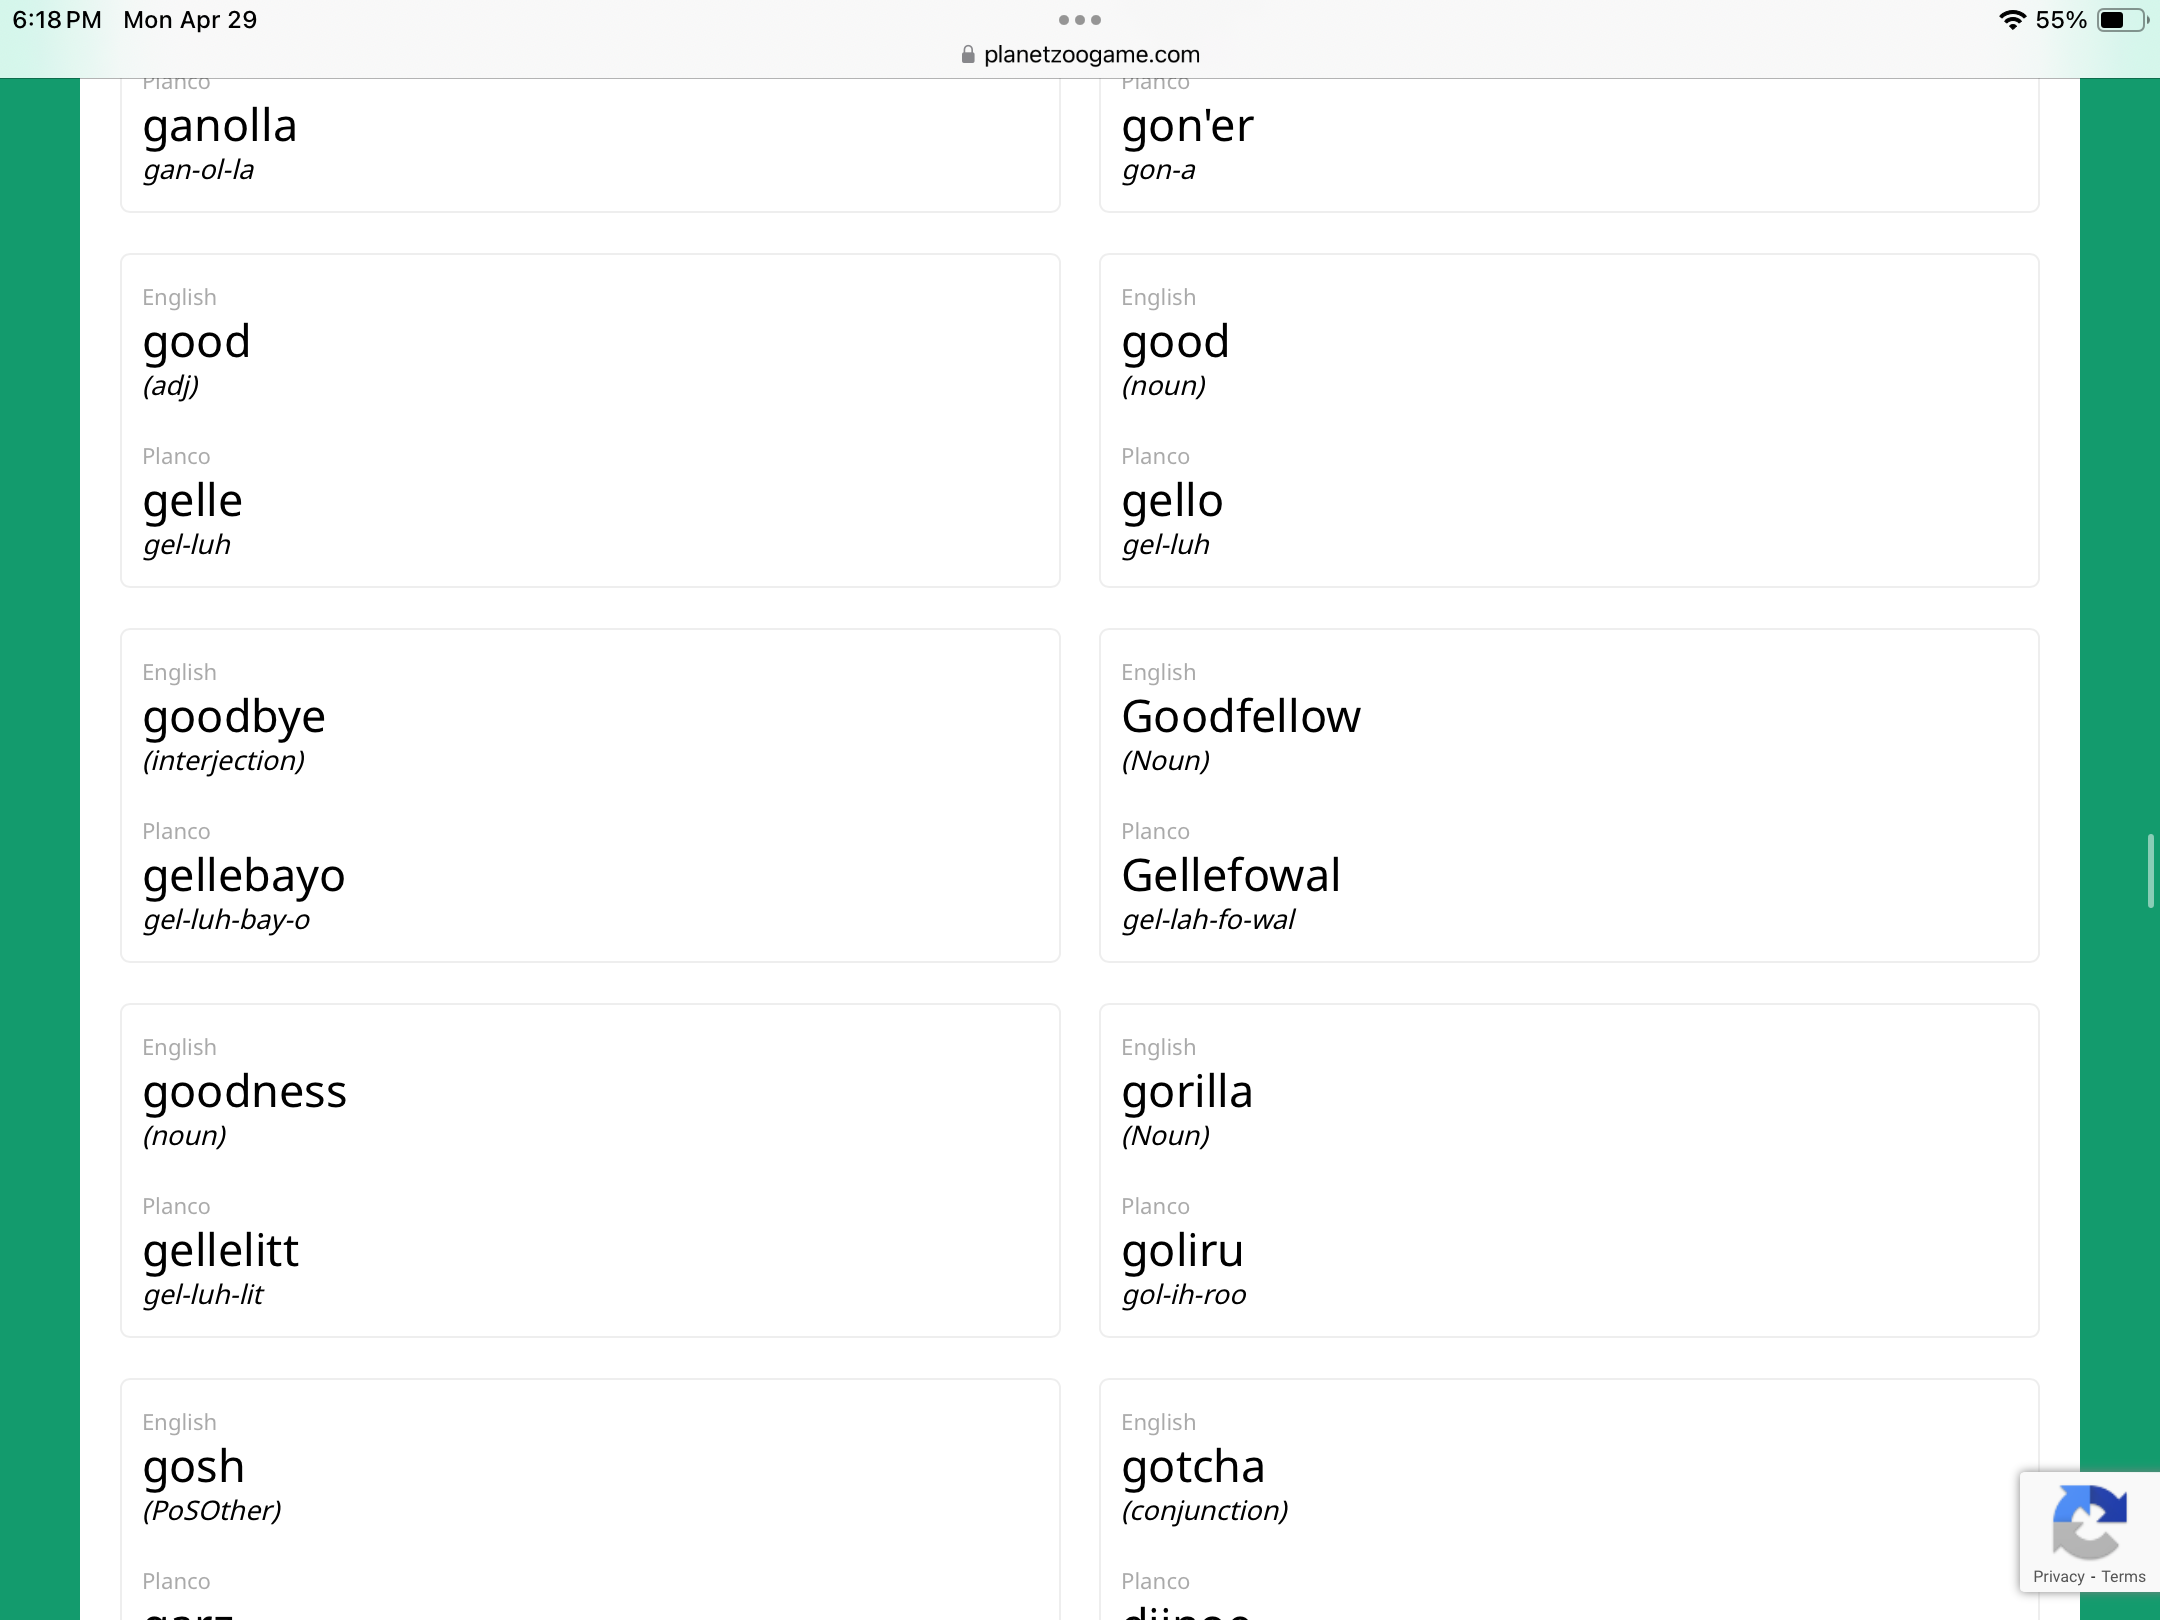Select the Planco word 'gellebayo'
The width and height of the screenshot is (2160, 1620).
coord(244,876)
